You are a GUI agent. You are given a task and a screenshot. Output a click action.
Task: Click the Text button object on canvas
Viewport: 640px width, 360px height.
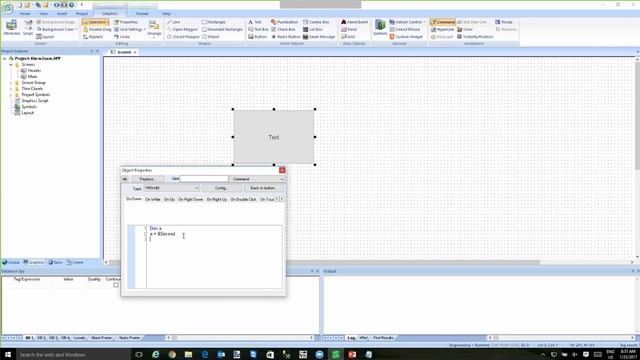coord(274,137)
